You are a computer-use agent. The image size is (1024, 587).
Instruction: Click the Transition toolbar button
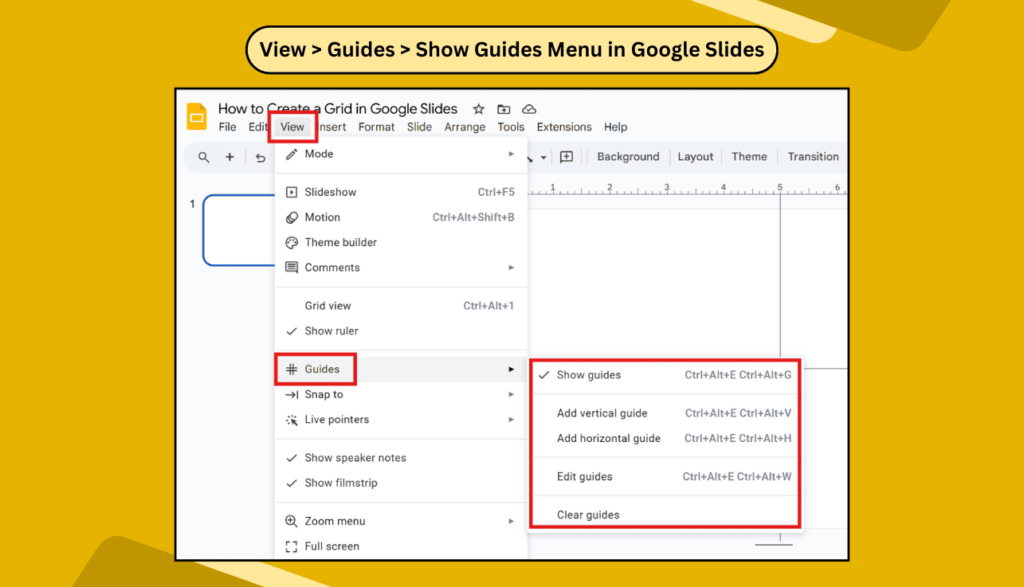pos(813,157)
